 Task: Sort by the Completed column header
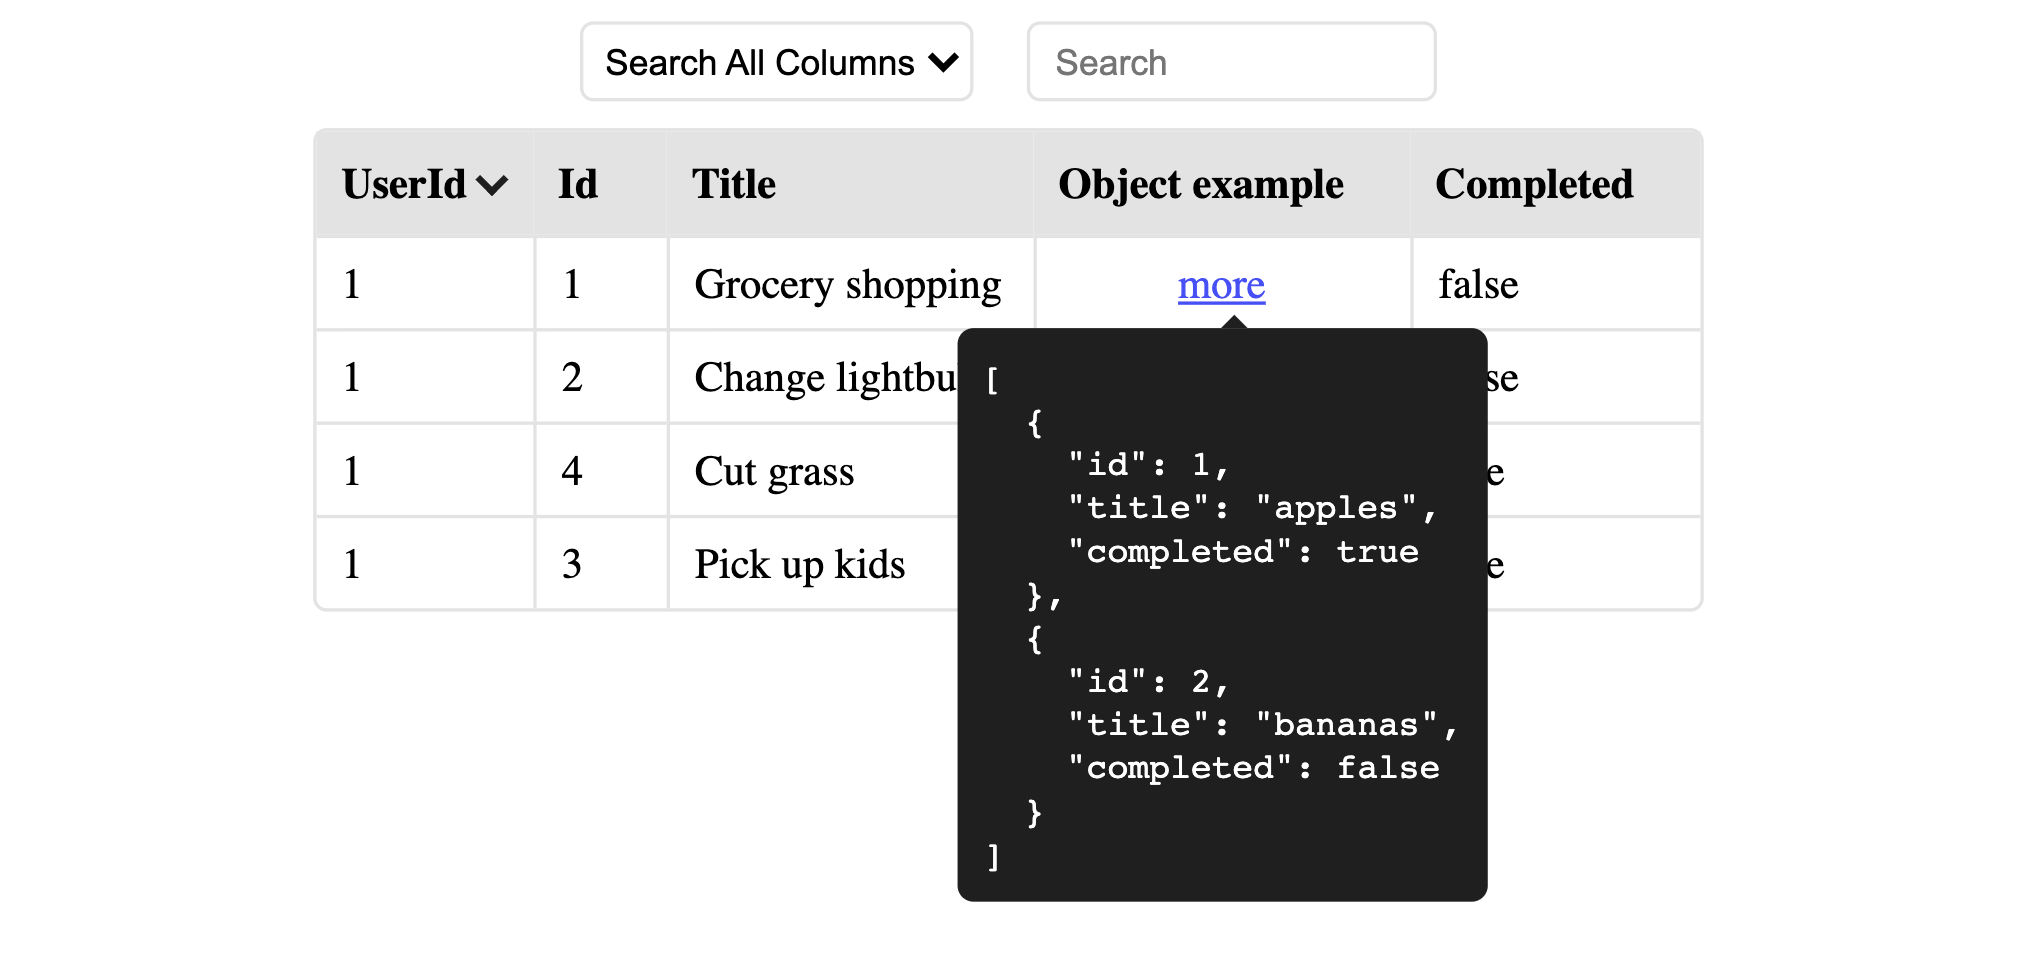click(1533, 185)
